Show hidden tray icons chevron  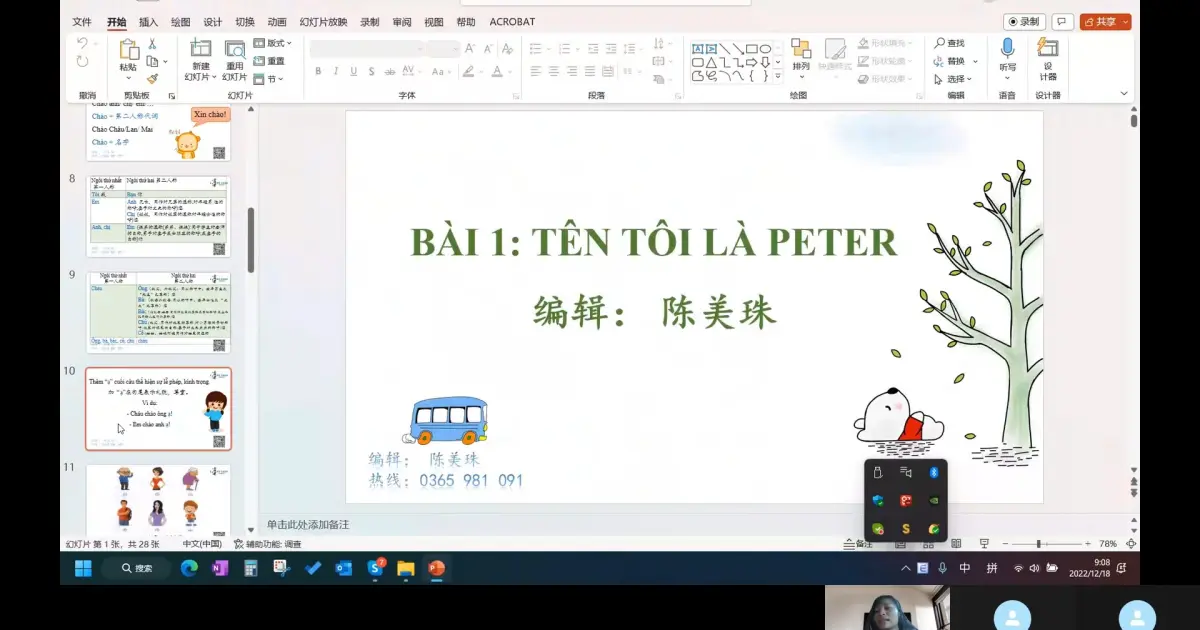point(906,568)
